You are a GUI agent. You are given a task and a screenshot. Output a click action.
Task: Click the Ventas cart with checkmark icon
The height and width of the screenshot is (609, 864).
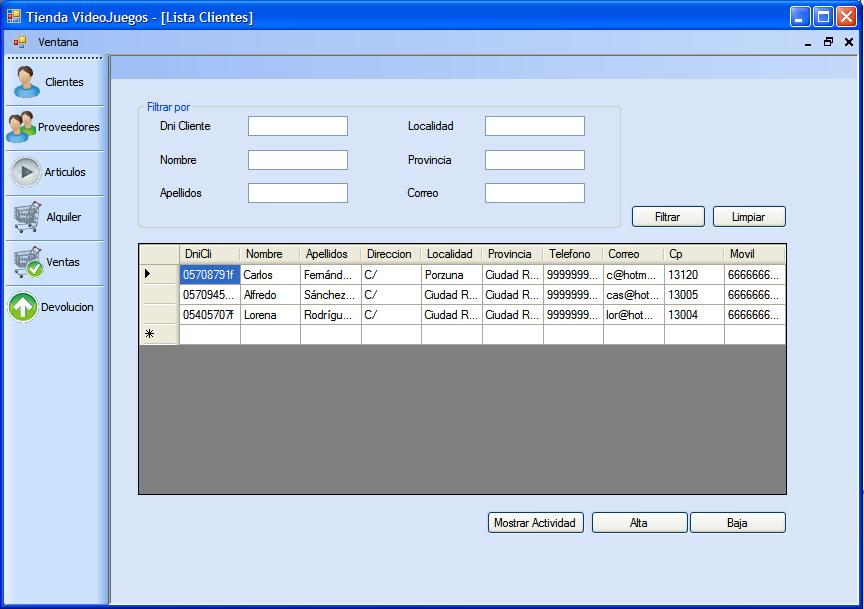pos(28,262)
